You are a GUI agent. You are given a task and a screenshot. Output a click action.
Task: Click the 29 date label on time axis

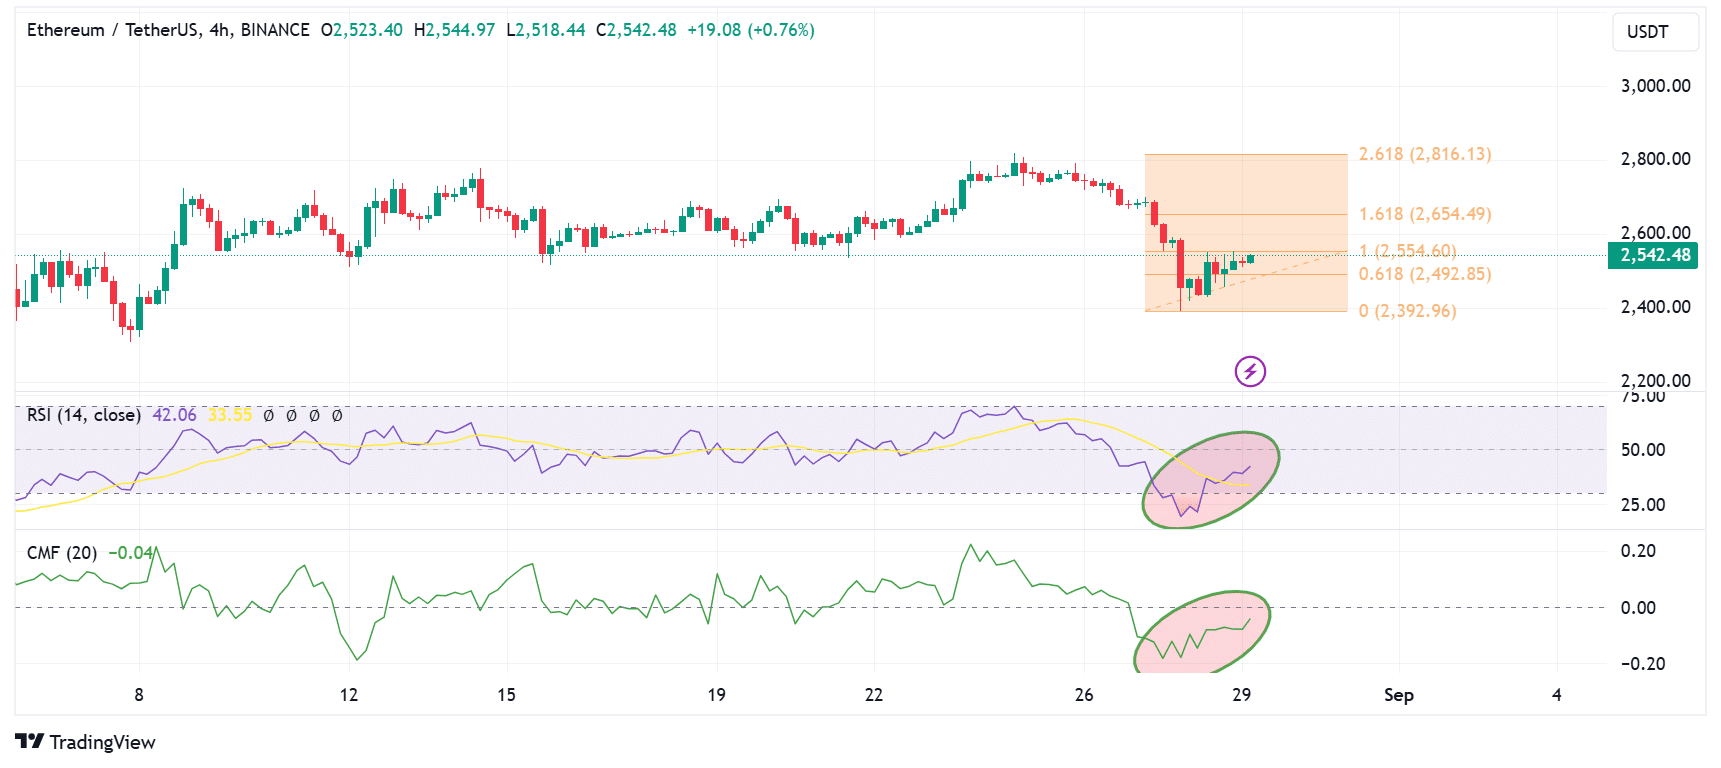tap(1241, 695)
